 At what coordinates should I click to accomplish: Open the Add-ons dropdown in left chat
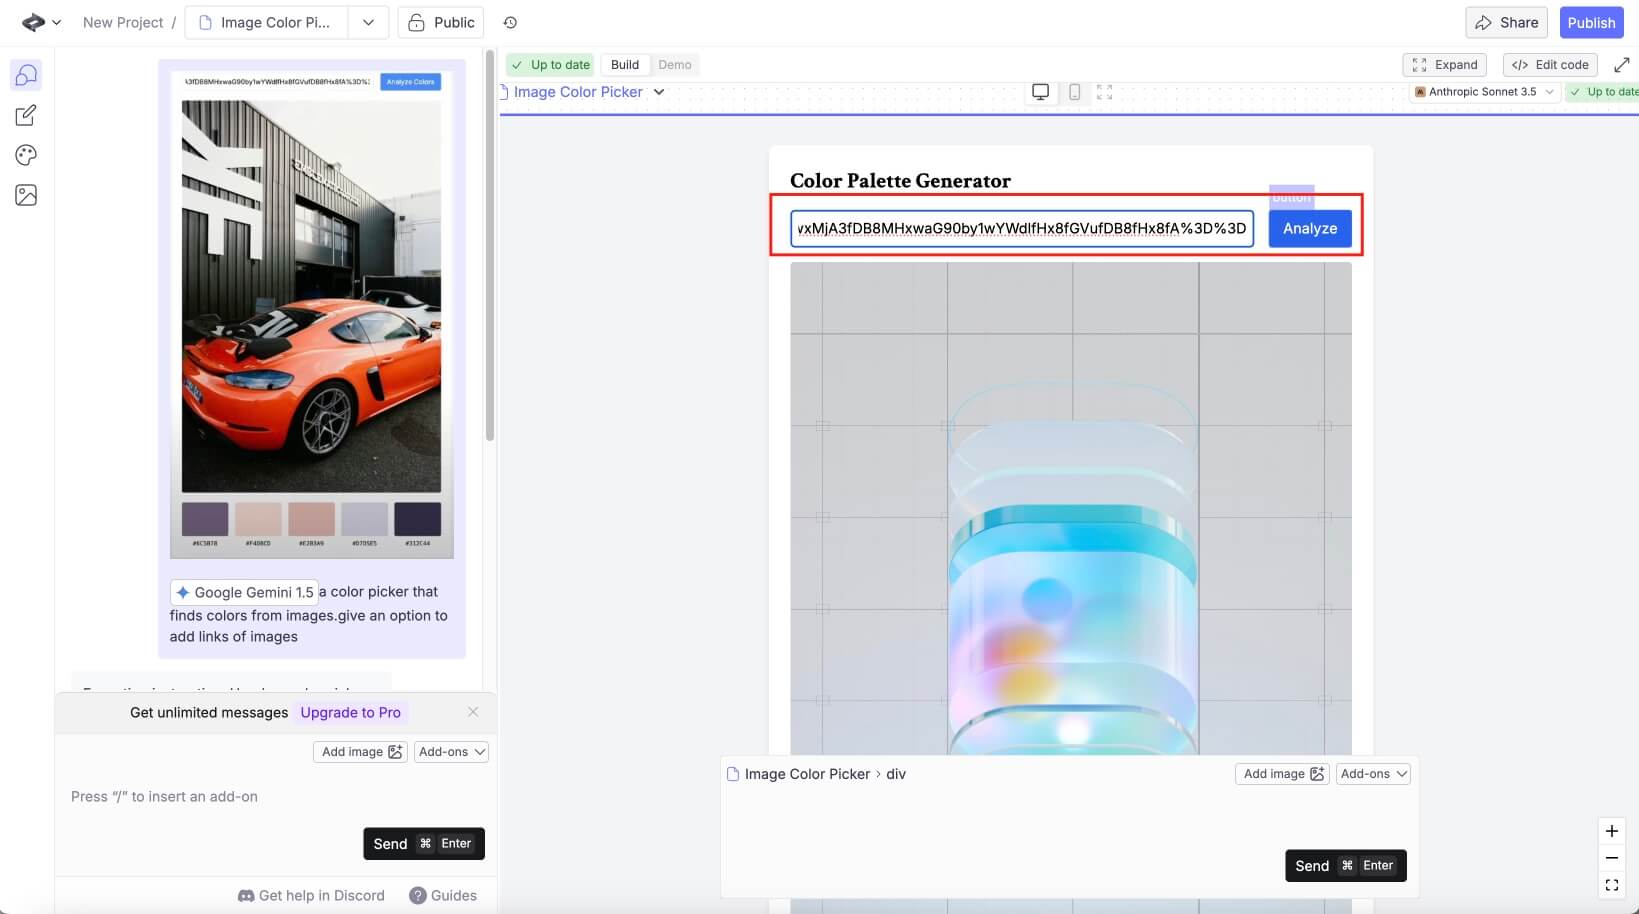click(x=451, y=752)
